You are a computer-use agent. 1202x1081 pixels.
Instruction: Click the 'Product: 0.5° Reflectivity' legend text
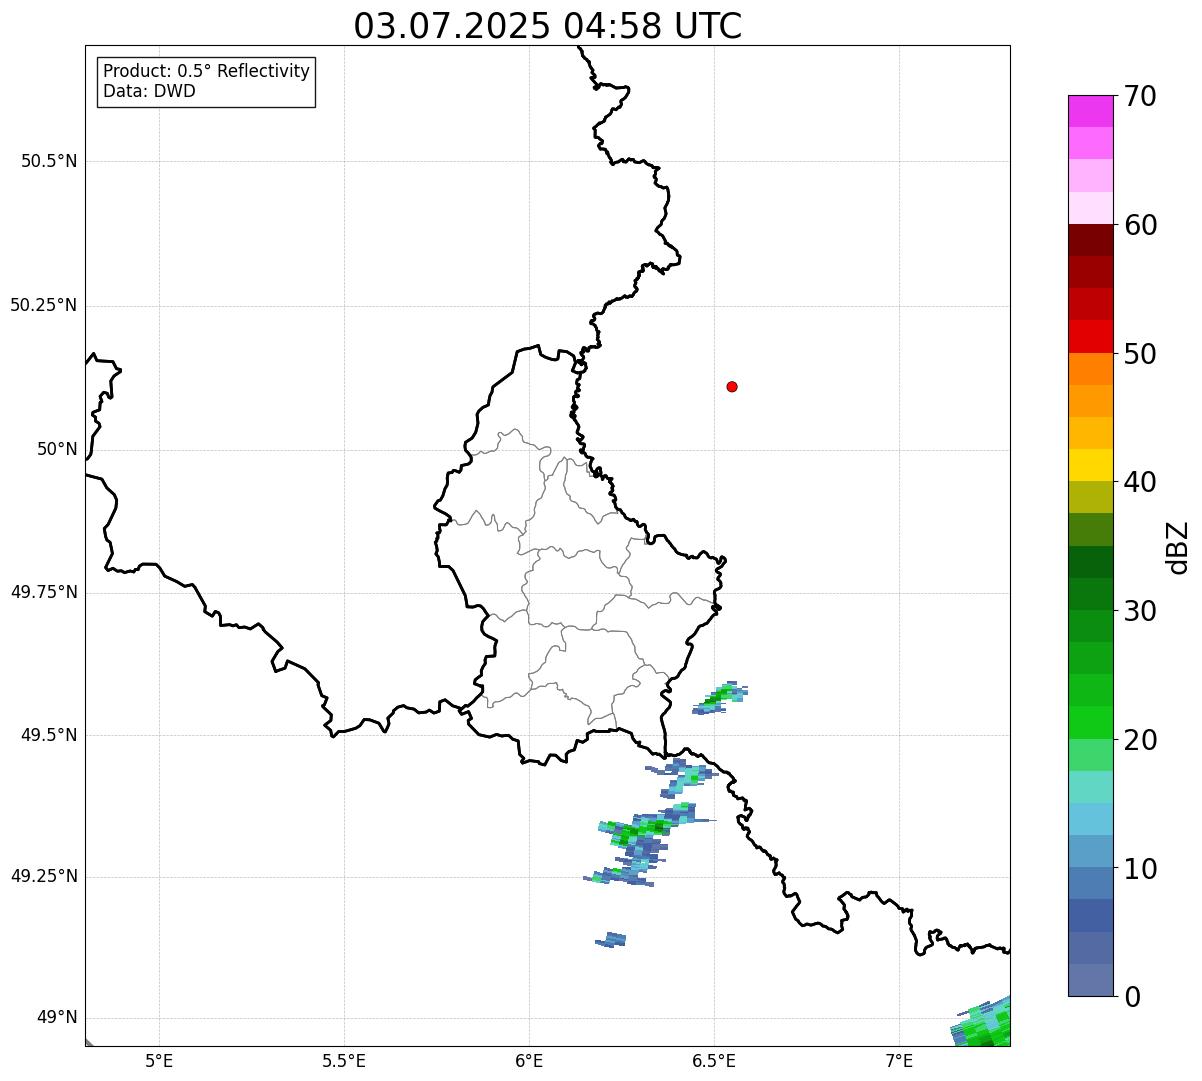pyautogui.click(x=206, y=71)
